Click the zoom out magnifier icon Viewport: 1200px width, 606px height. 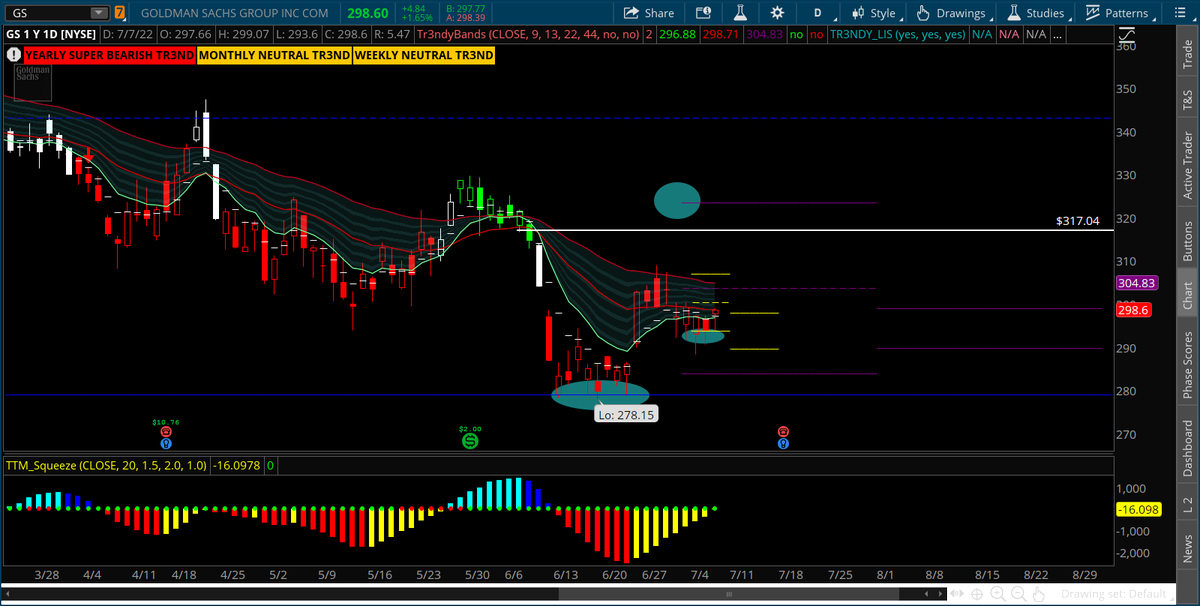(x=1019, y=594)
